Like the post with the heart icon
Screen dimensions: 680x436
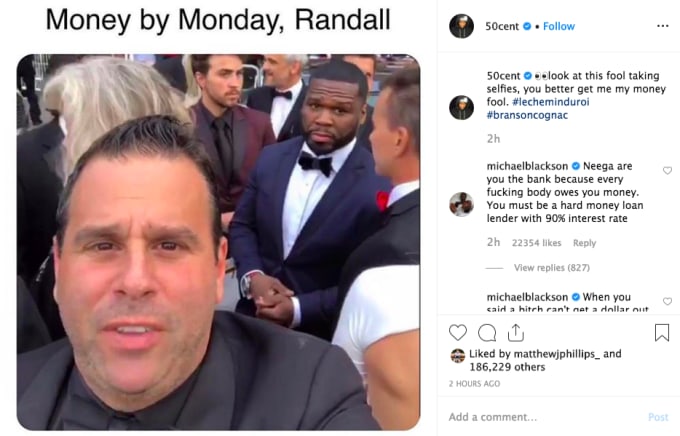458,333
